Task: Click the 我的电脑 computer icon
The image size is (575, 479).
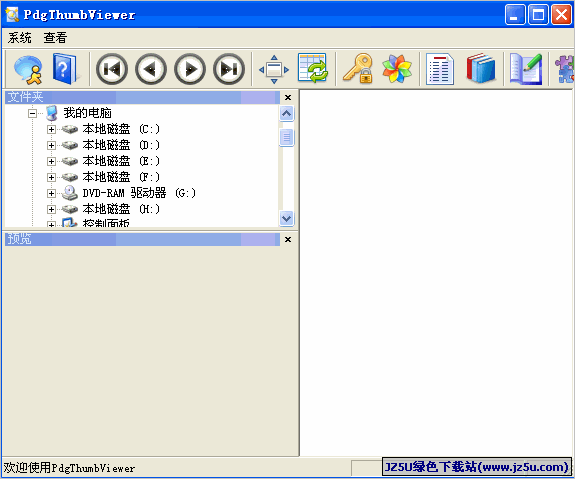Action: pyautogui.click(x=52, y=113)
